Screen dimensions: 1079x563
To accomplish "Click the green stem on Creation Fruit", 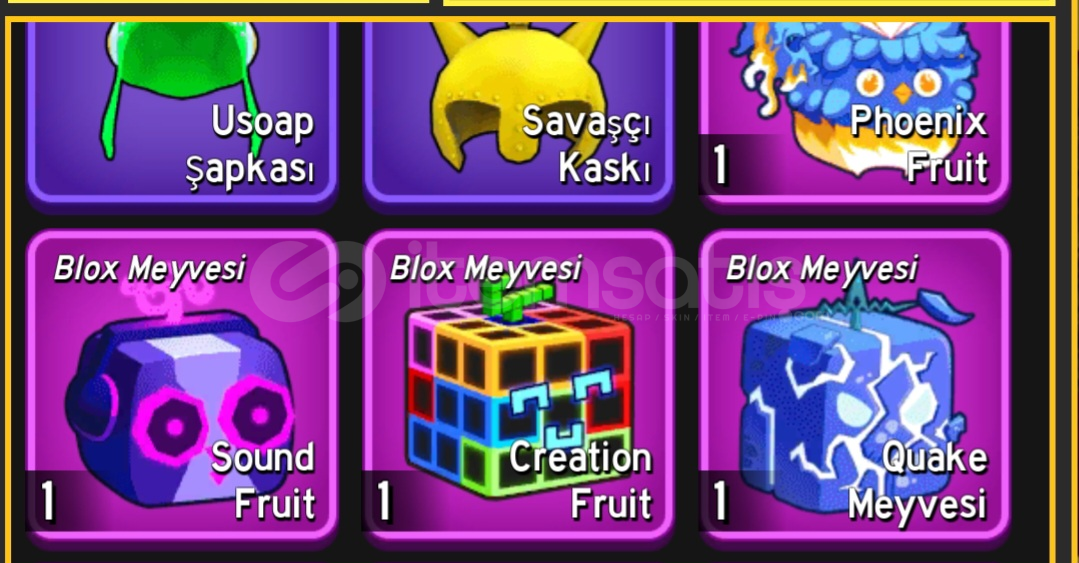I will (515, 299).
